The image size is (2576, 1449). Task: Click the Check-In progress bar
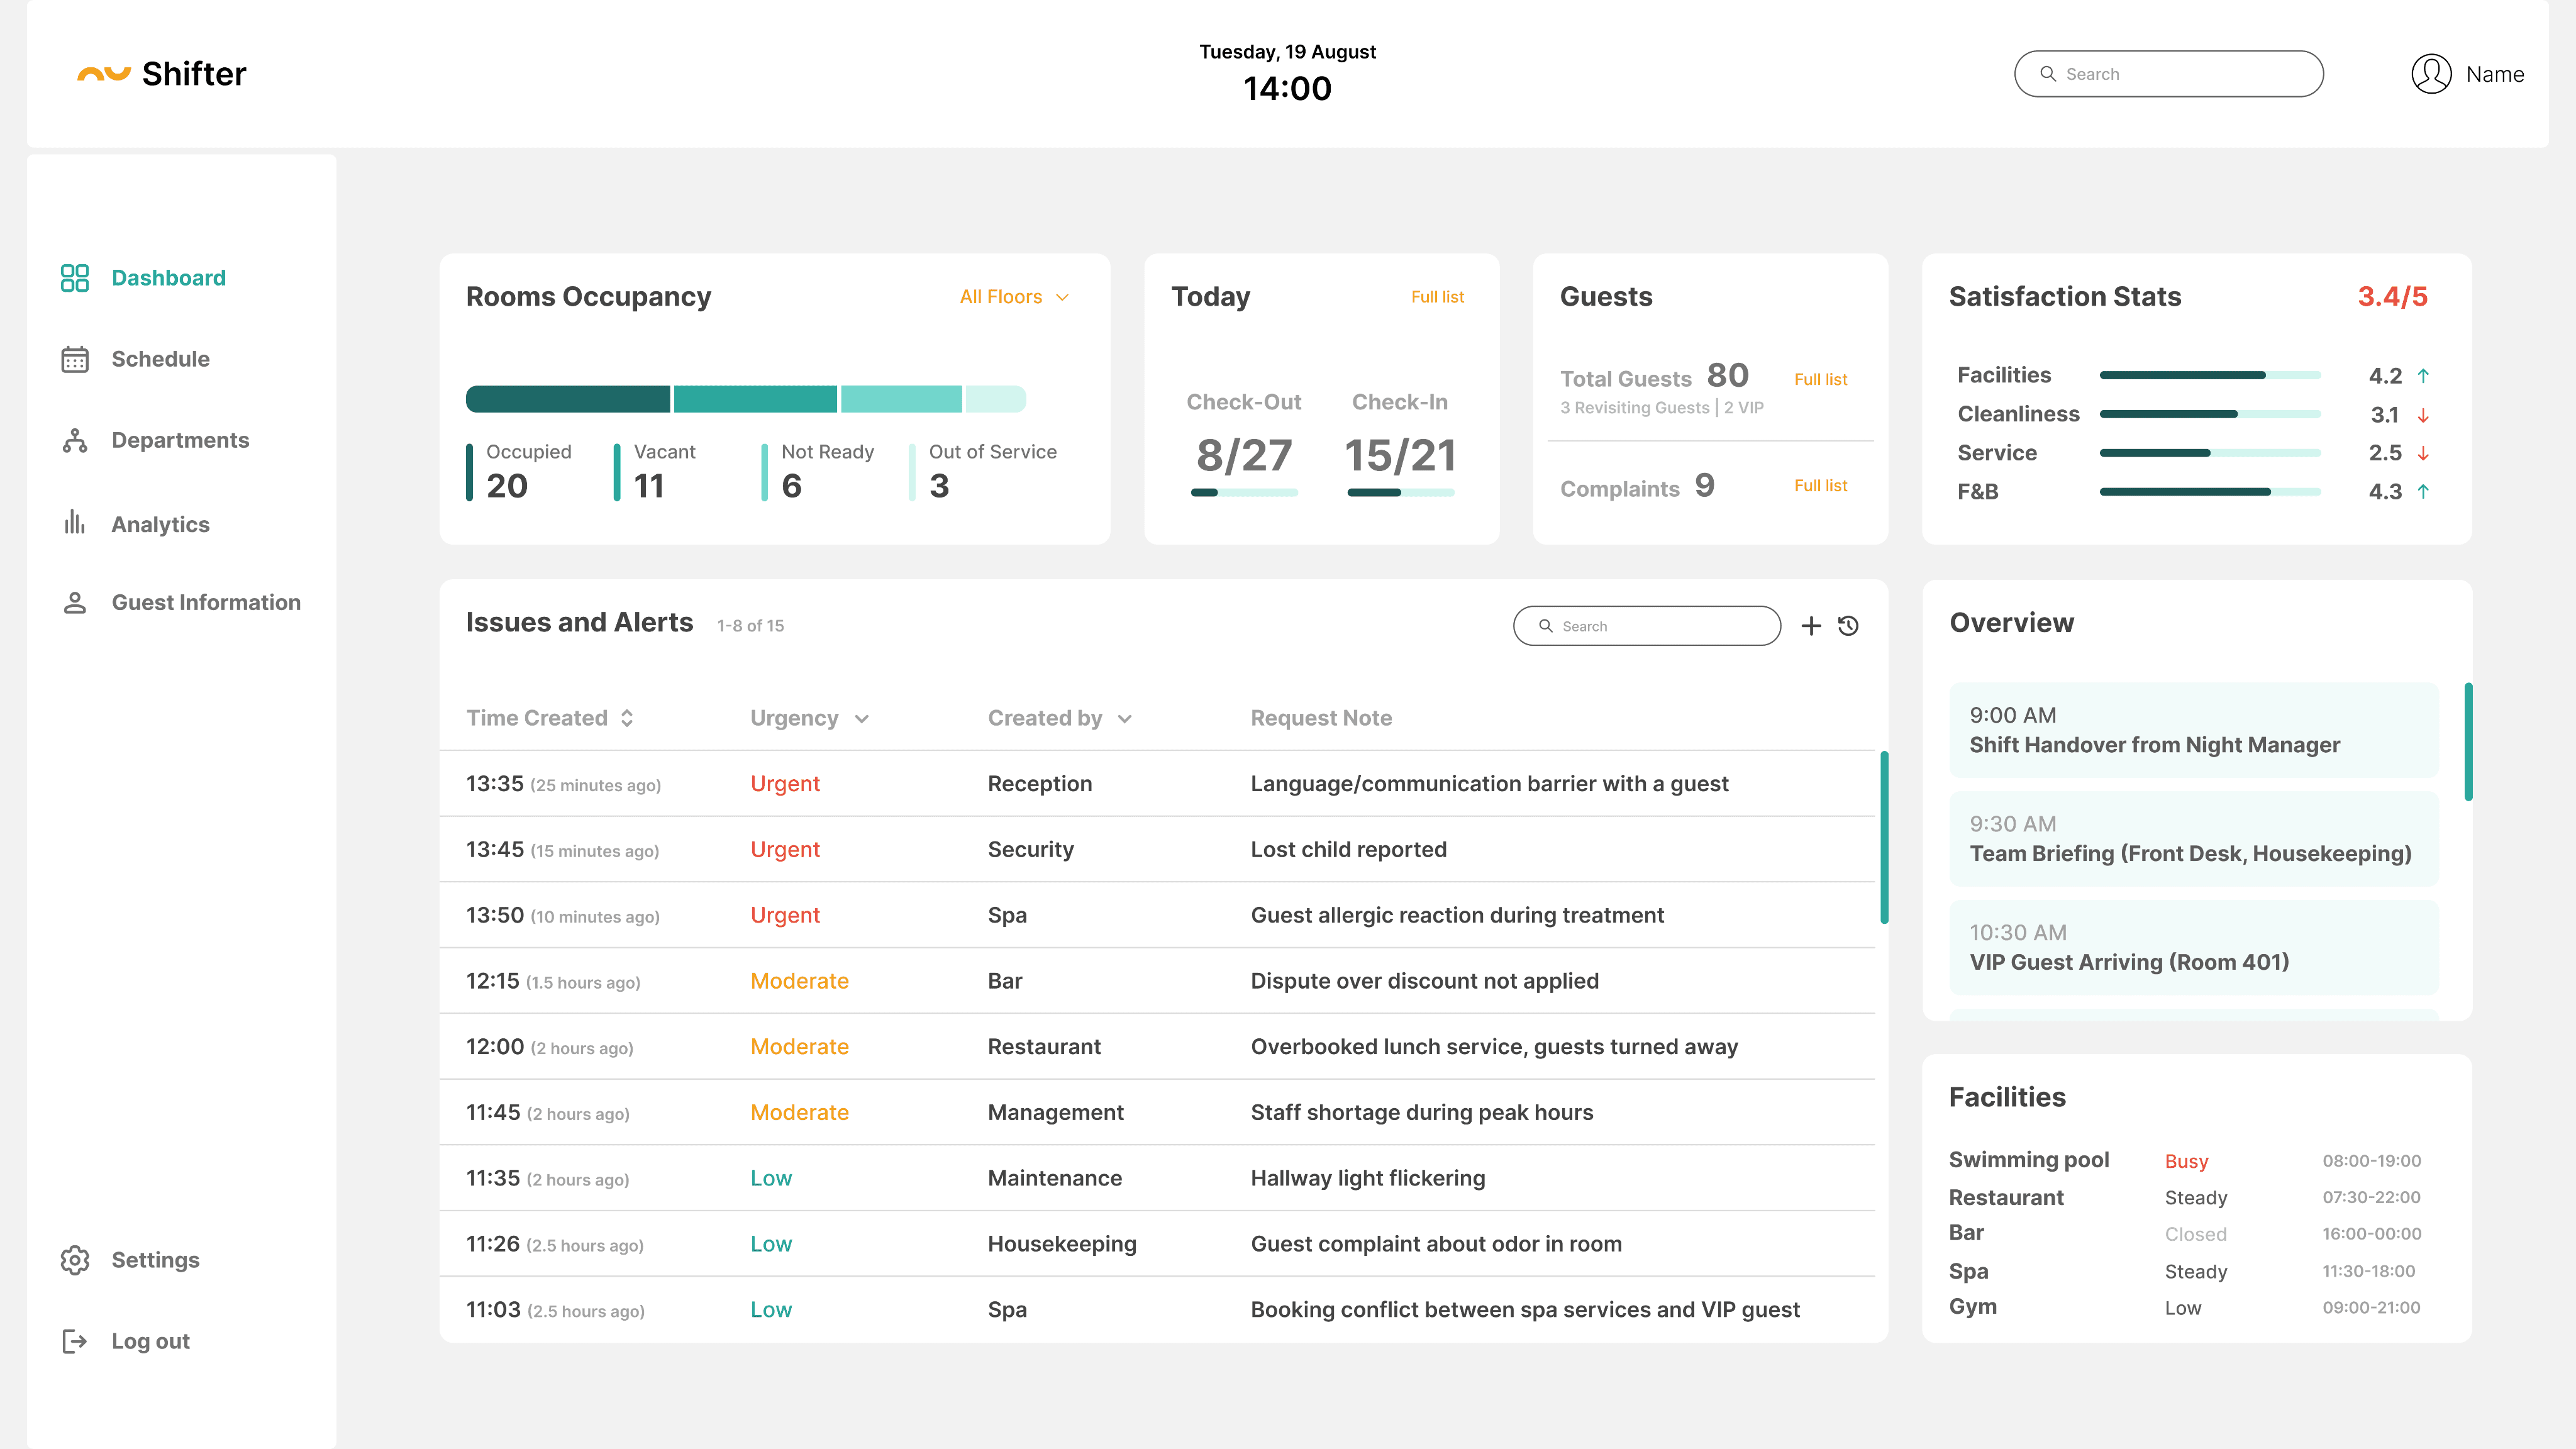coord(1400,492)
